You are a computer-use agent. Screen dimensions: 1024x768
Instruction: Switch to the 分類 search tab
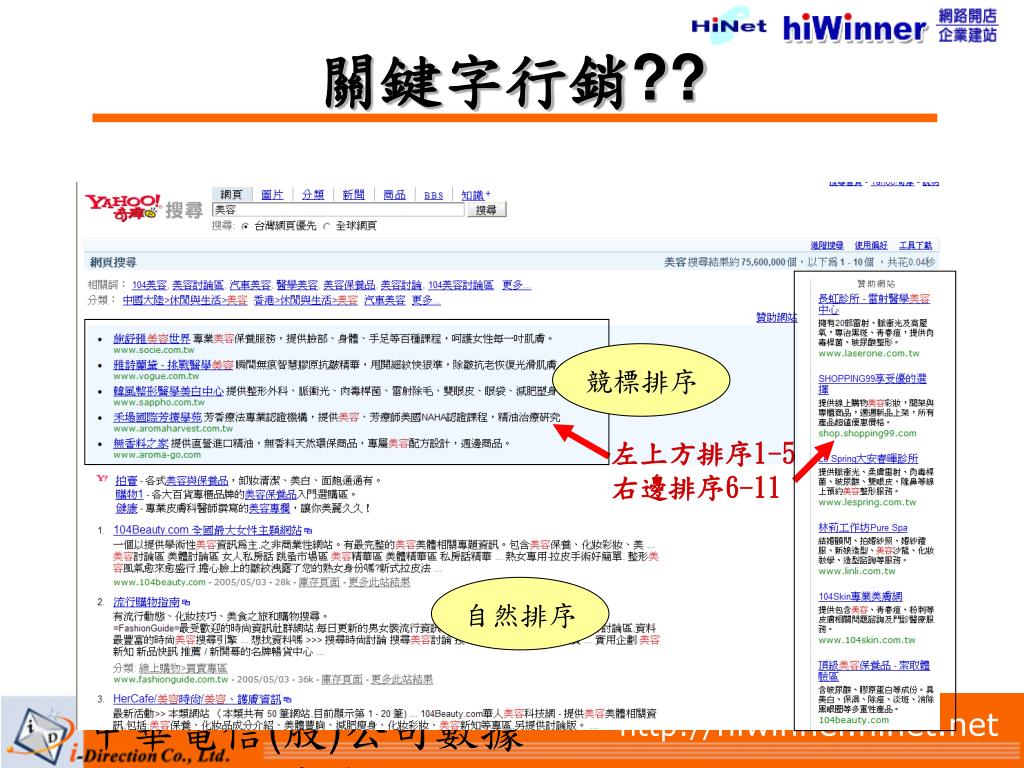point(313,195)
